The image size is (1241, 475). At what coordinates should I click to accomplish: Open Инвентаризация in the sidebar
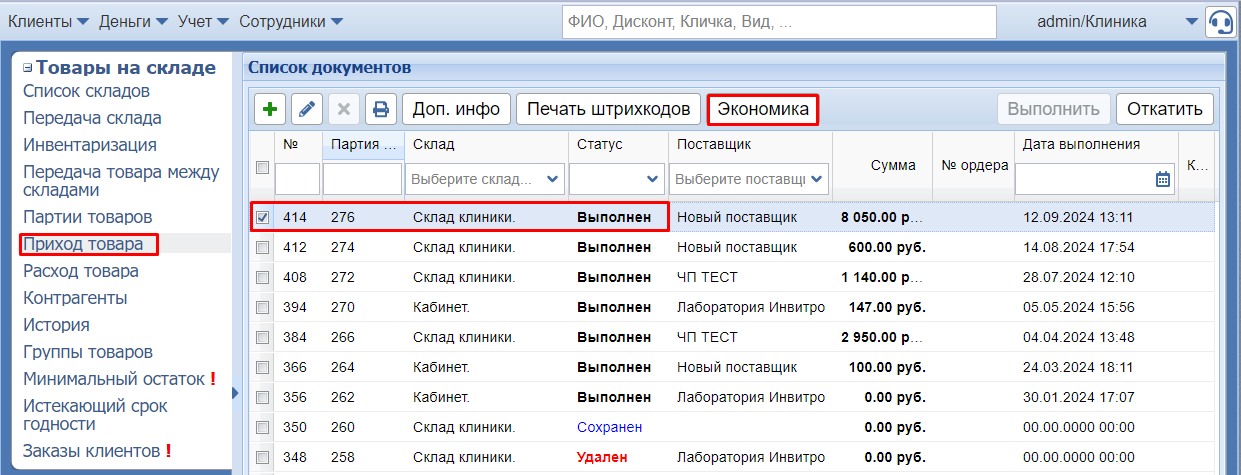coord(90,145)
